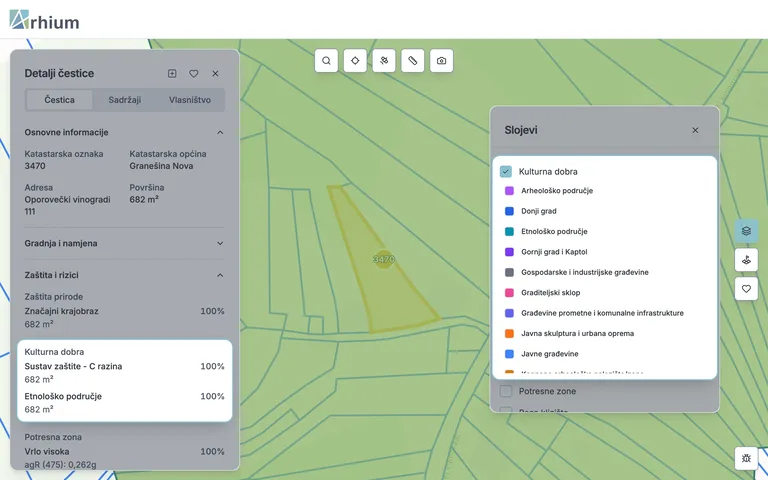The width and height of the screenshot is (768, 480).
Task: Click the Vrlo visoka seismic zone entry
Action: (47, 452)
